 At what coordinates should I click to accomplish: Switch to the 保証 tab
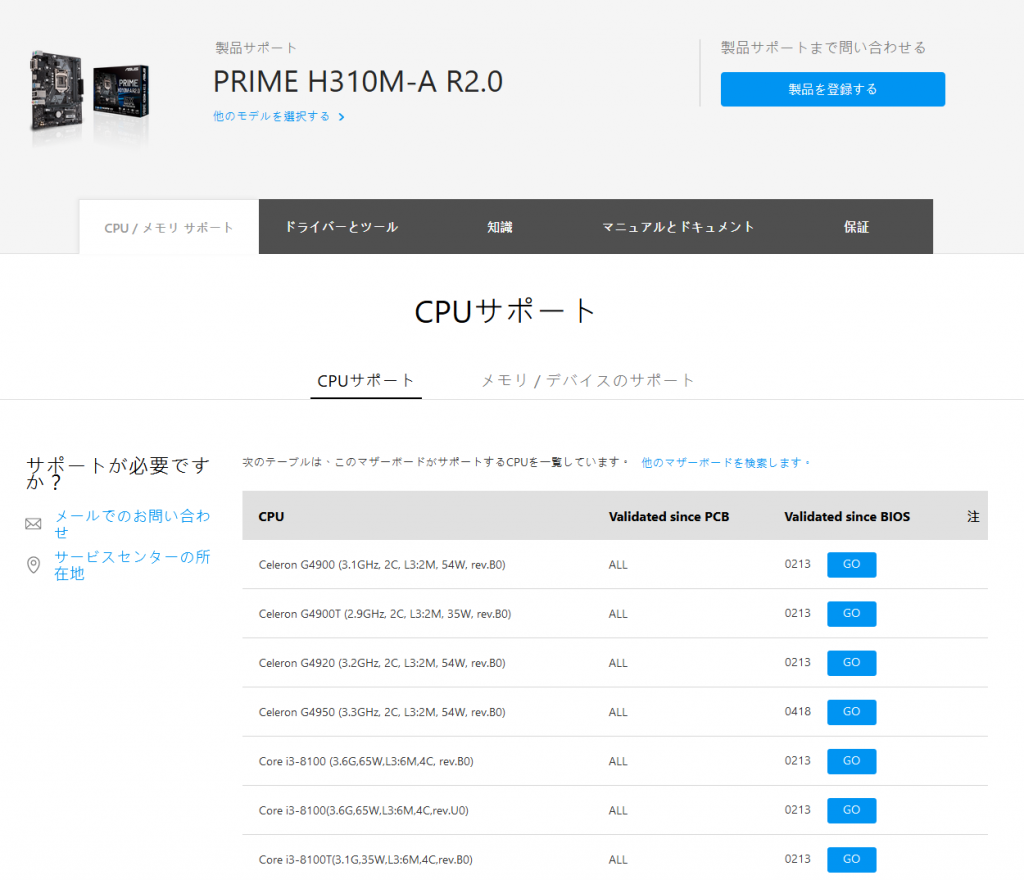coord(856,227)
